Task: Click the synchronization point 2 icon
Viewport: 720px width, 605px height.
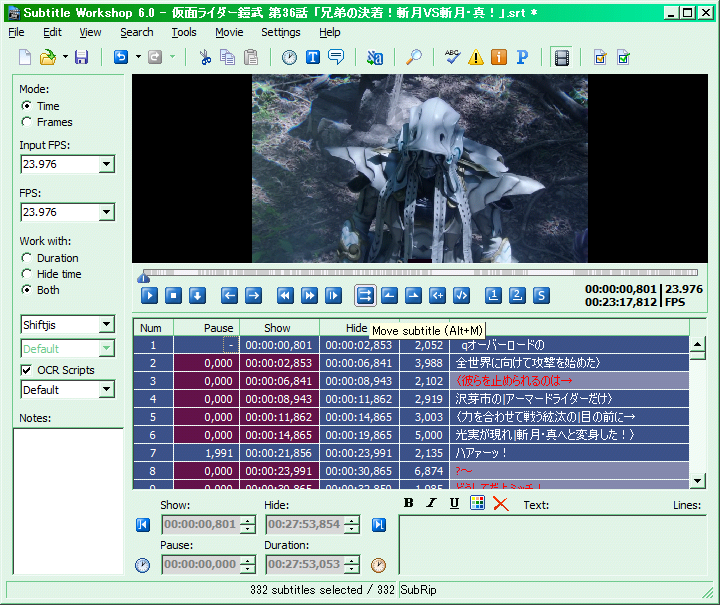Action: 517,296
